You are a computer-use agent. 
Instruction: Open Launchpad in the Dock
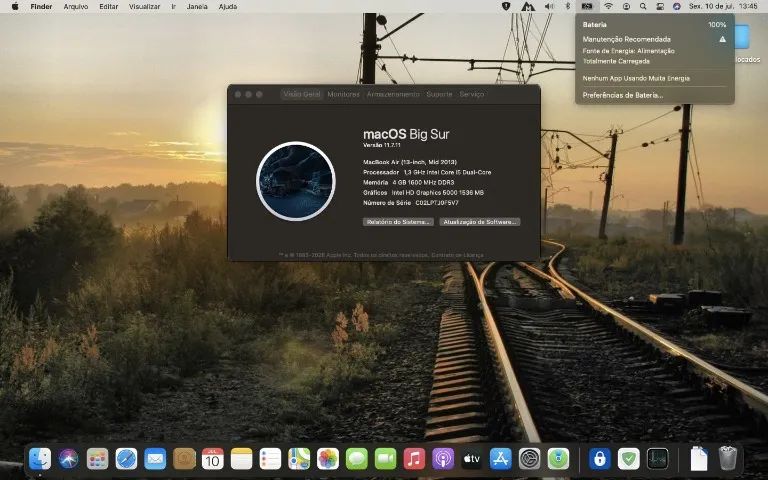[97, 459]
